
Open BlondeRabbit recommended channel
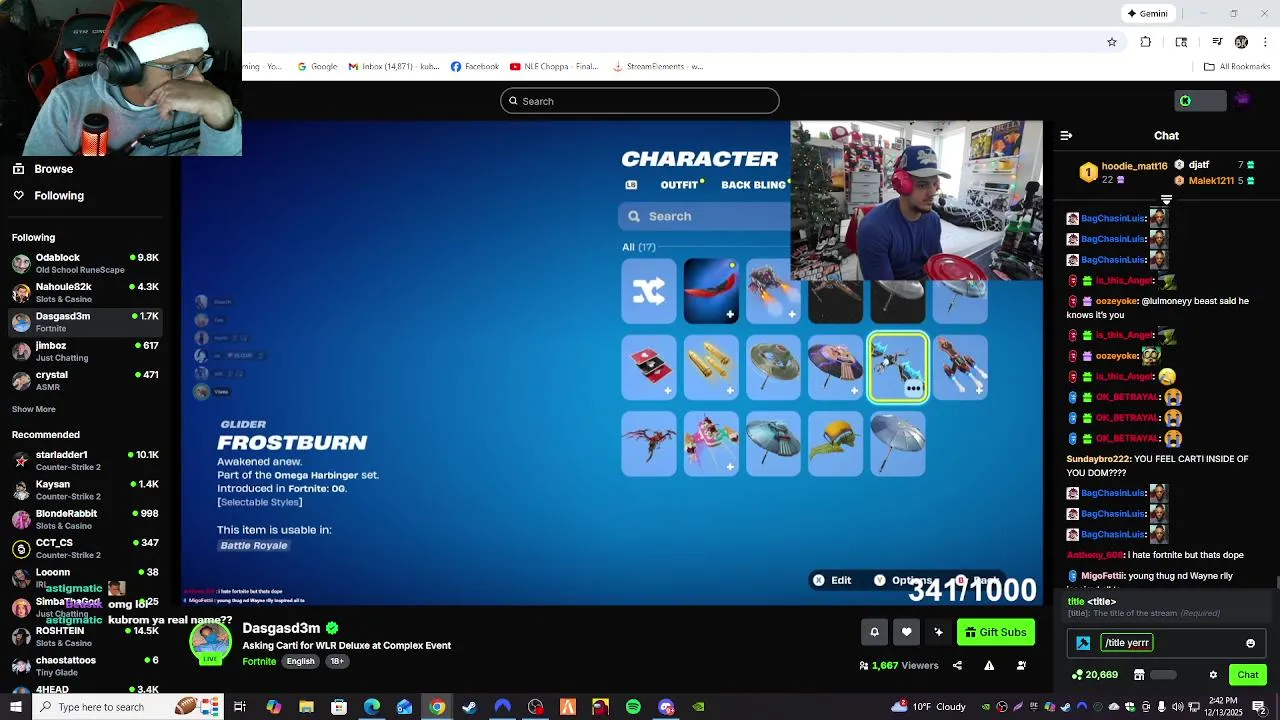pos(85,519)
